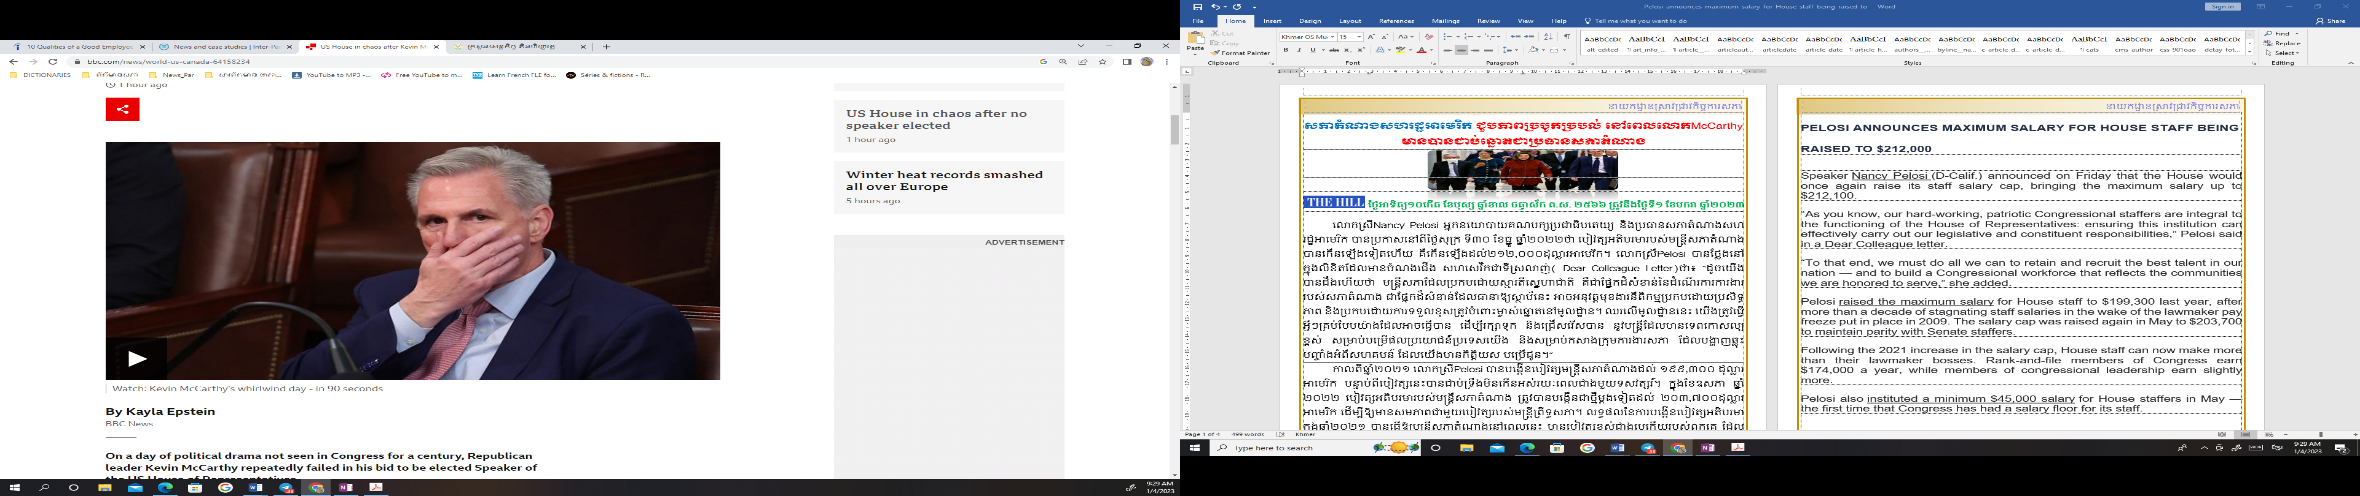This screenshot has width=2360, height=496.
Task: Open the Change Case dropdown
Action: click(x=1406, y=37)
